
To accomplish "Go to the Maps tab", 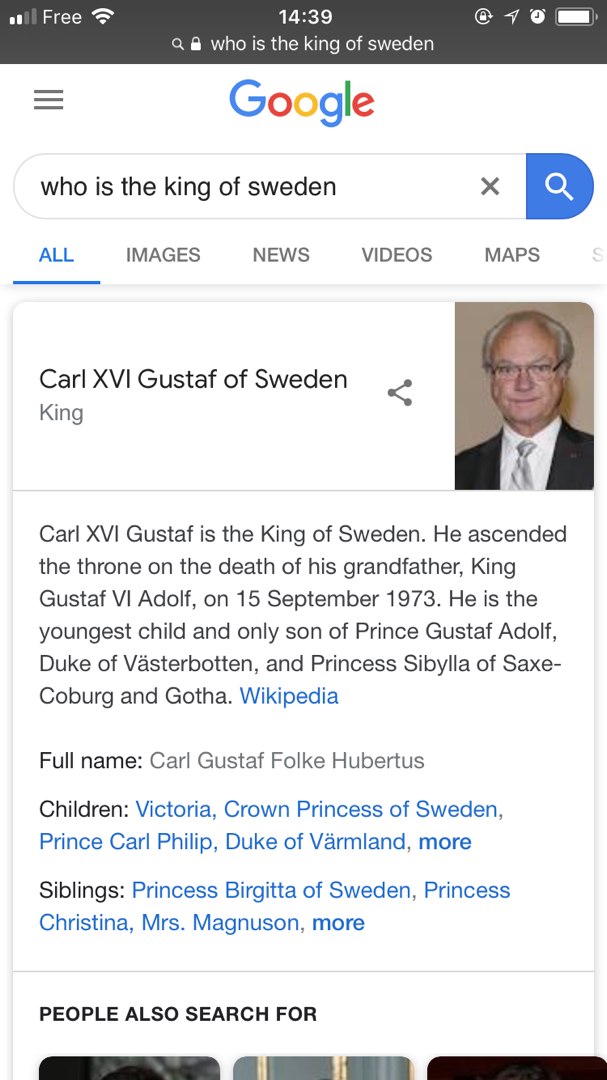I will pyautogui.click(x=512, y=255).
